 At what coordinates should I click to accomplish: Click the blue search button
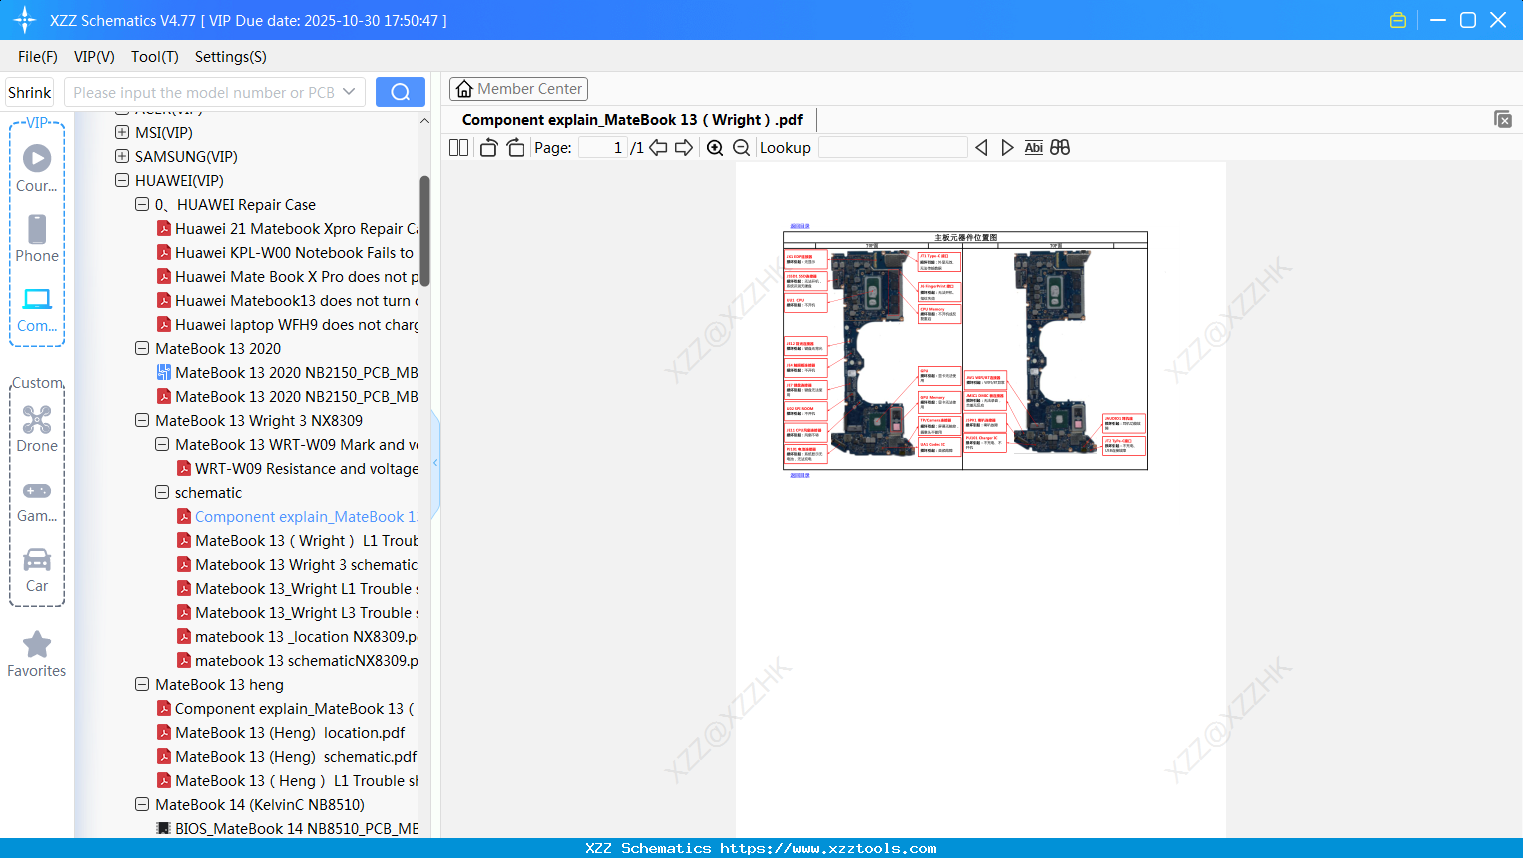(400, 92)
